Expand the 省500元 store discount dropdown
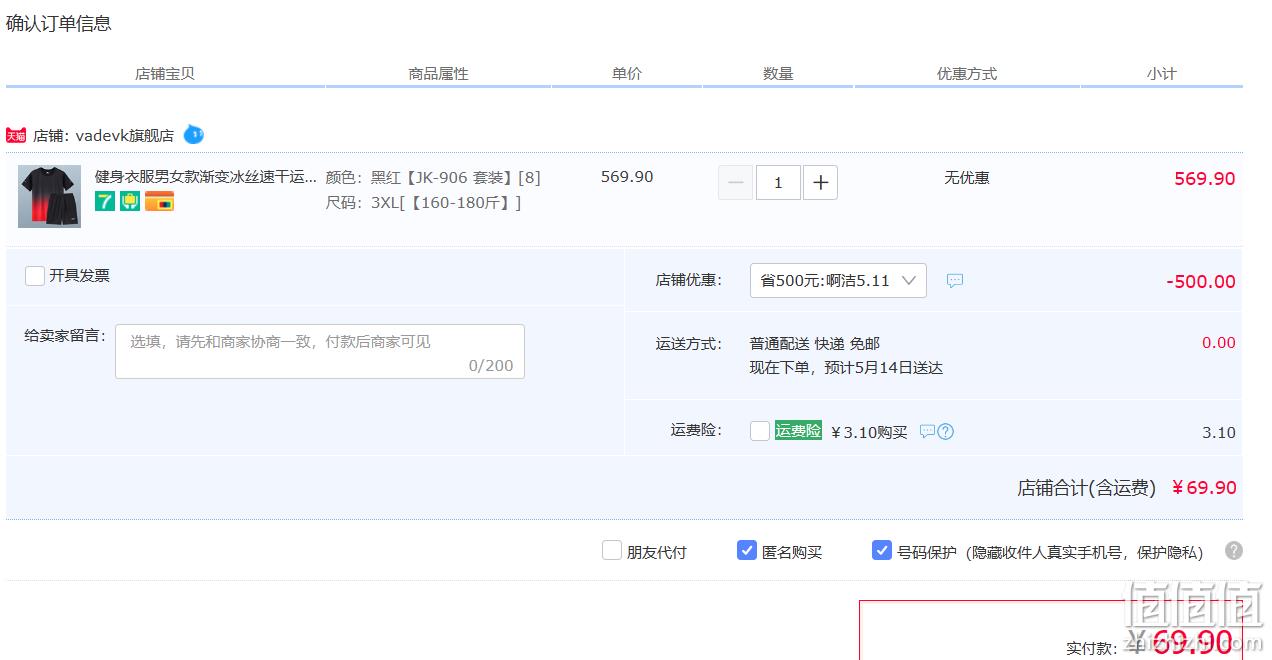This screenshot has width=1272, height=660. 838,281
